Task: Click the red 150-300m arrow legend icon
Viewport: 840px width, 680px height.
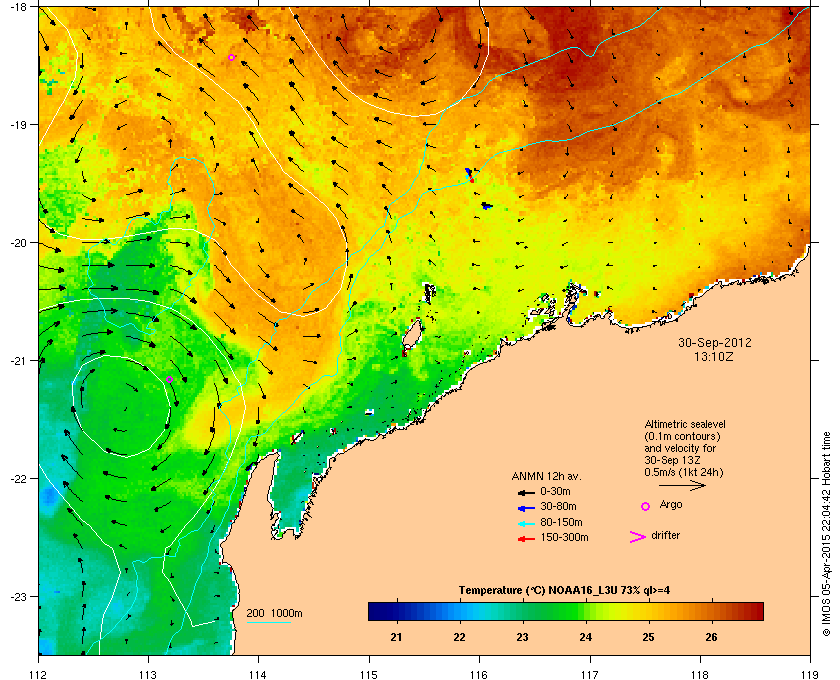Action: coord(526,538)
